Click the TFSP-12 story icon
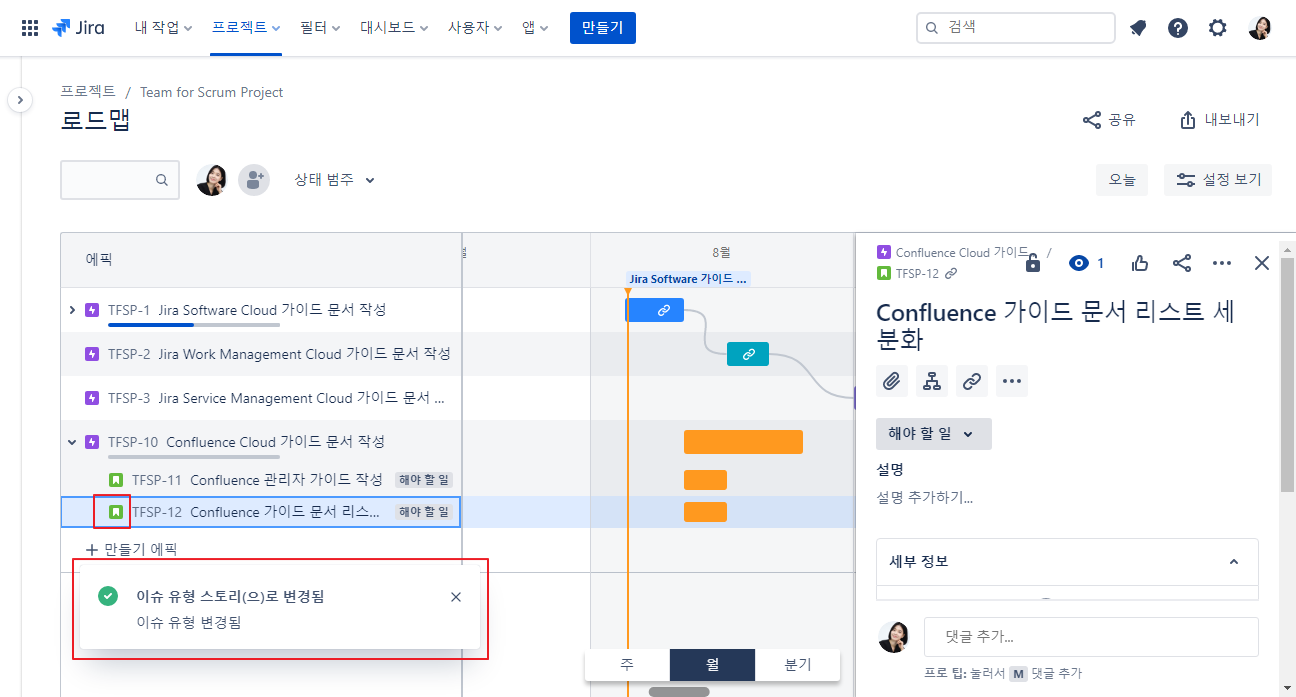 pyautogui.click(x=116, y=512)
